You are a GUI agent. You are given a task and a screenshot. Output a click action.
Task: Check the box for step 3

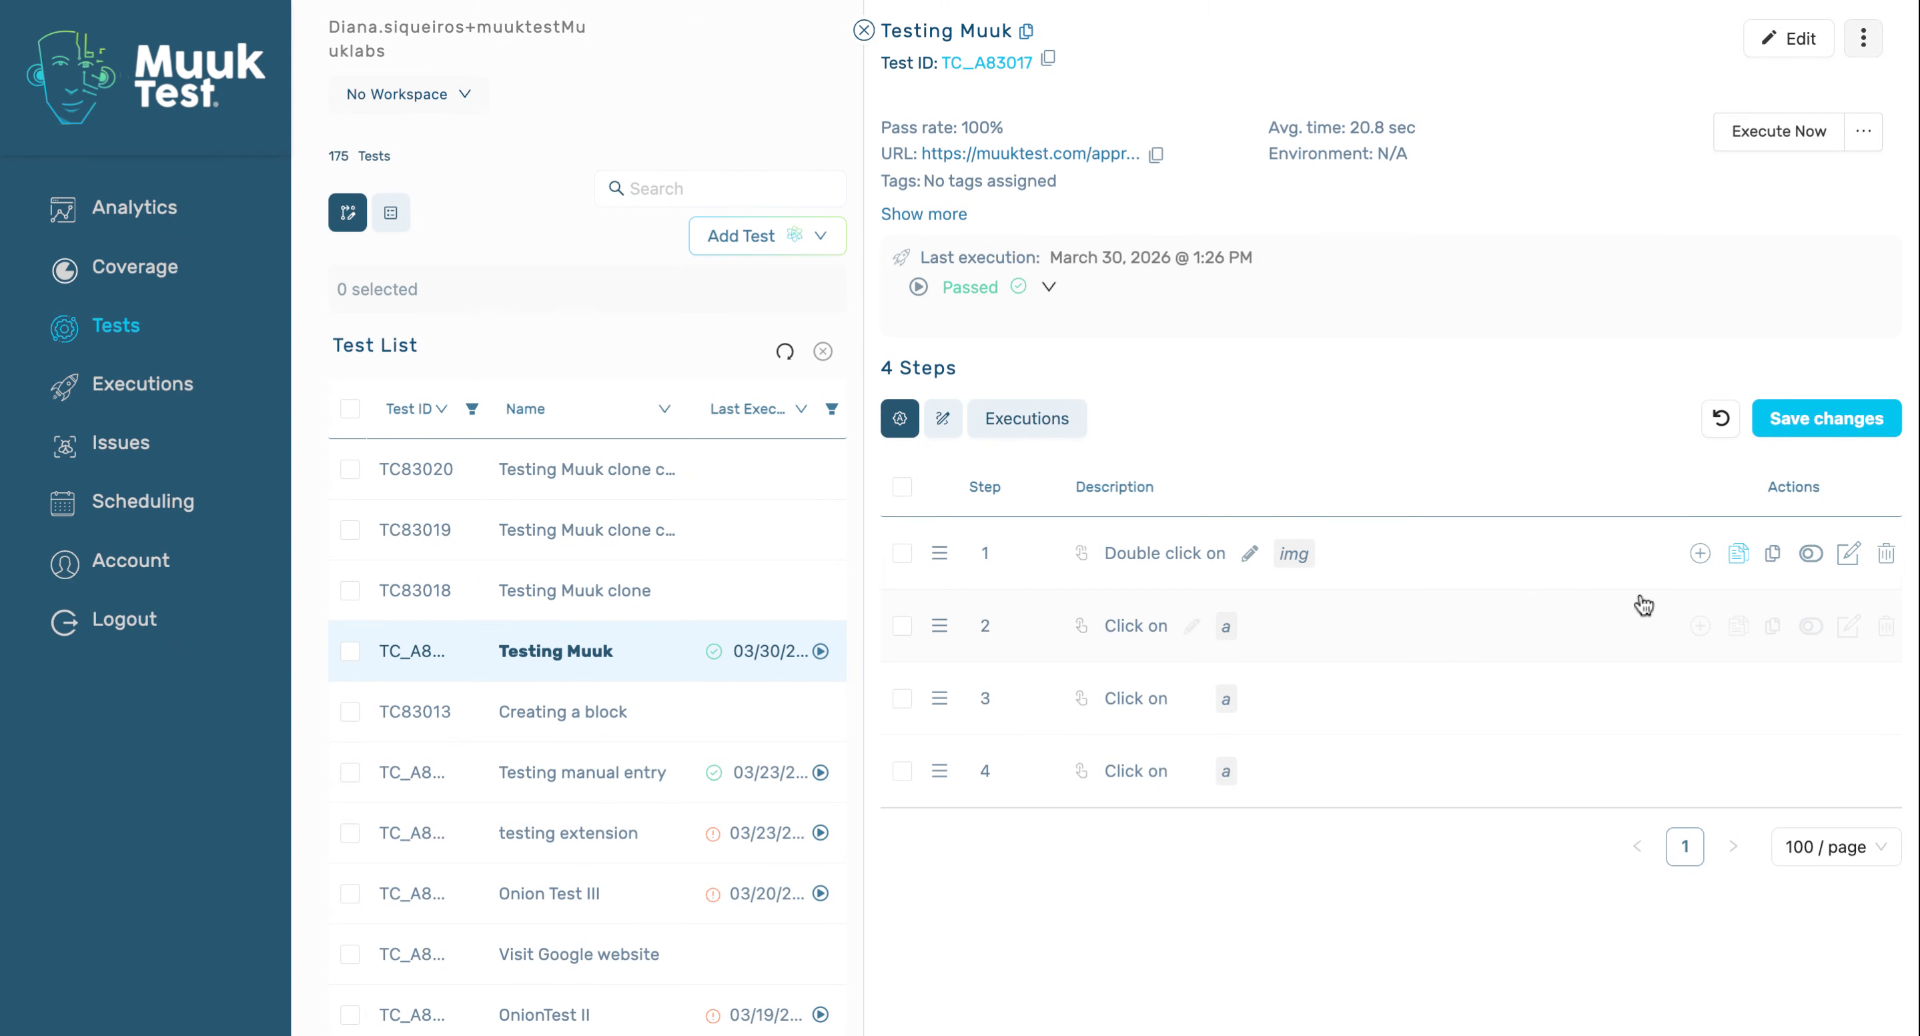point(902,699)
